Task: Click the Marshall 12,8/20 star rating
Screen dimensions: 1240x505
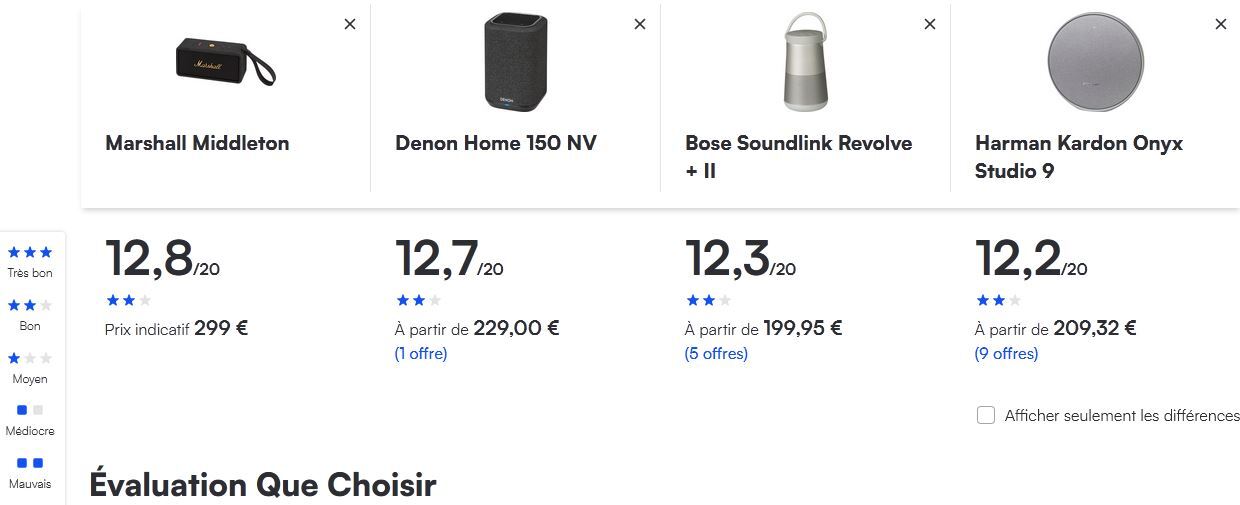Action: [129, 300]
